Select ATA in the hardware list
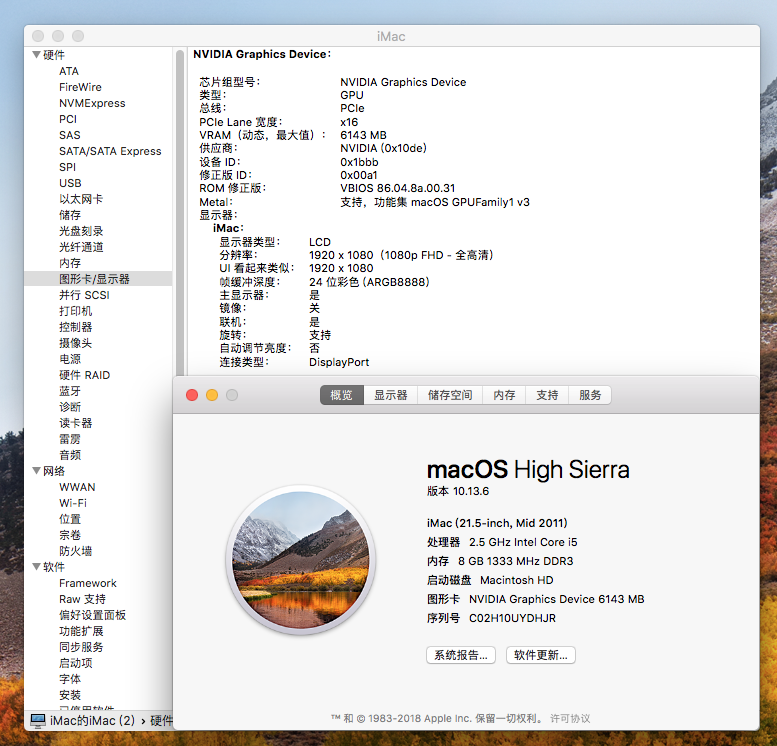The width and height of the screenshot is (777, 746). pos(69,71)
